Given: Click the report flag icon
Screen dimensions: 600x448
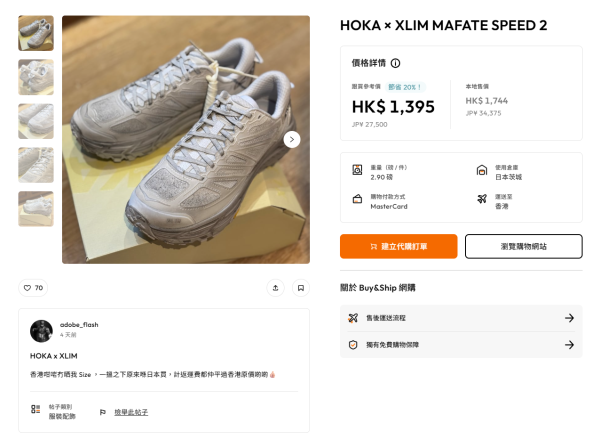Looking at the screenshot, I should click(x=103, y=412).
